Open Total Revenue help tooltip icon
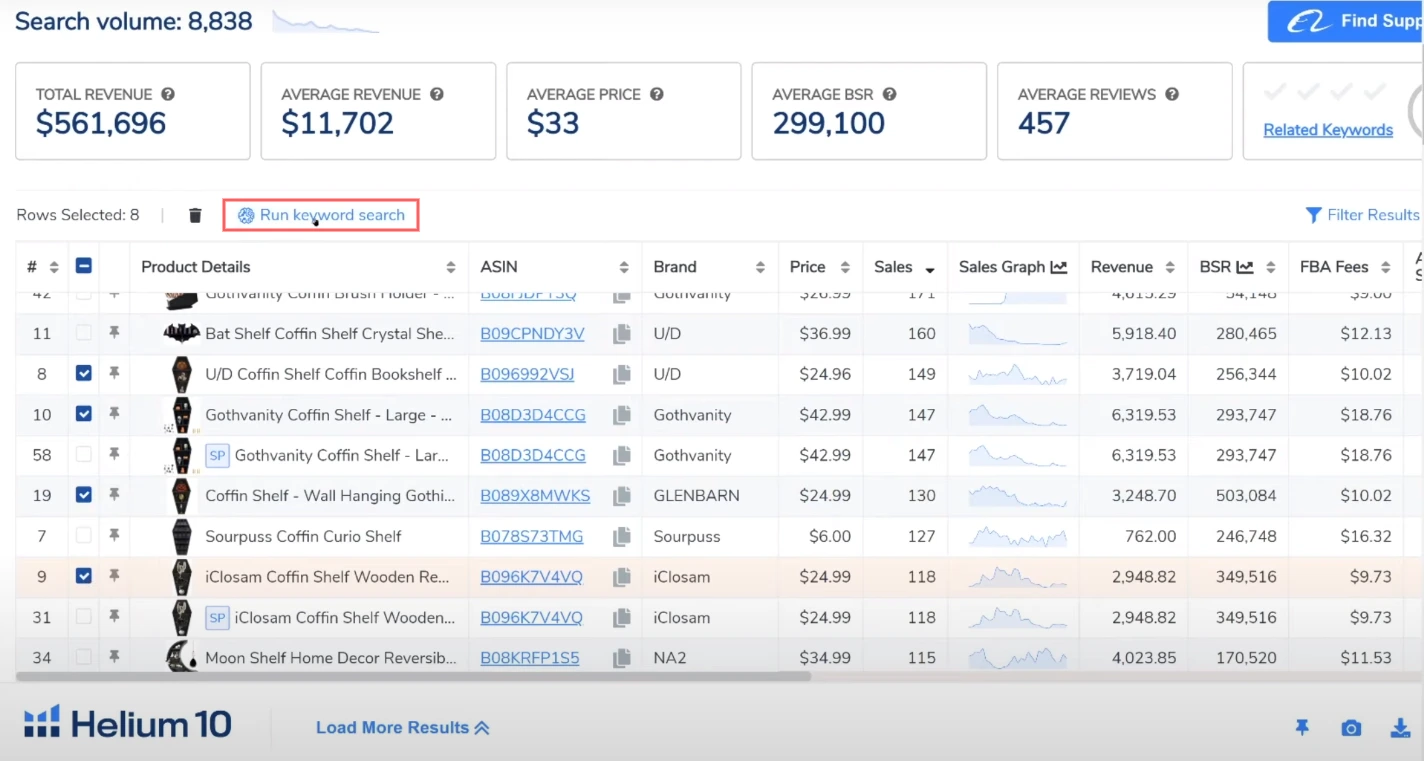 click(x=168, y=94)
